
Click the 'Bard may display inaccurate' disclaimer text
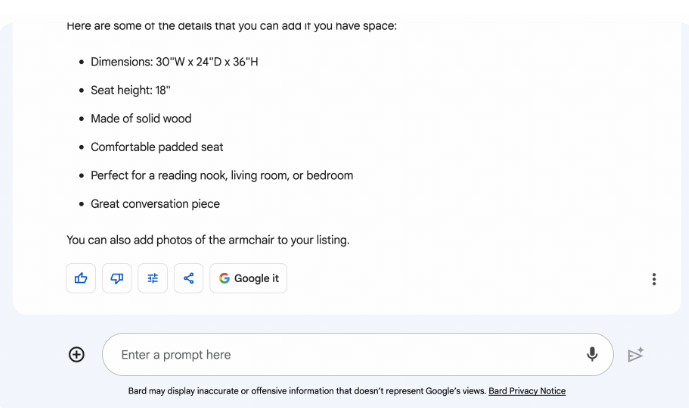[306, 391]
